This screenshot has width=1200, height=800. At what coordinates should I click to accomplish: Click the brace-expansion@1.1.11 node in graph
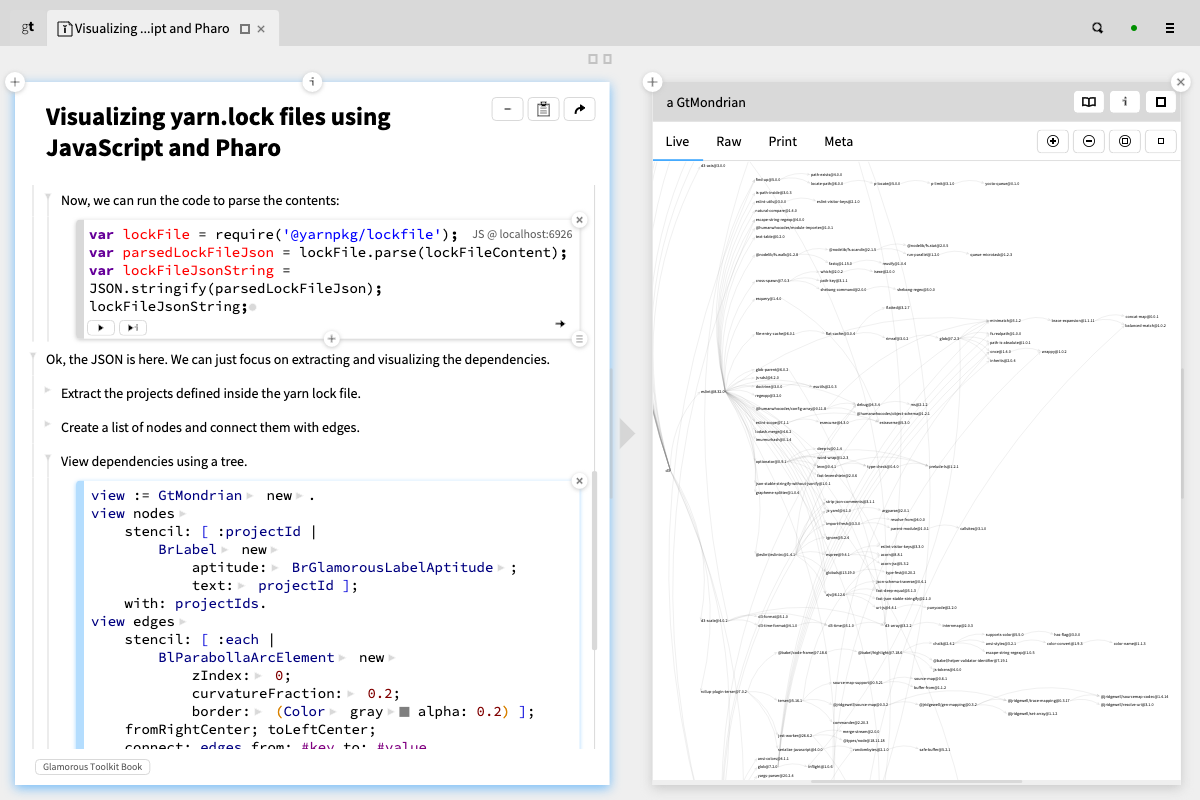[1072, 321]
